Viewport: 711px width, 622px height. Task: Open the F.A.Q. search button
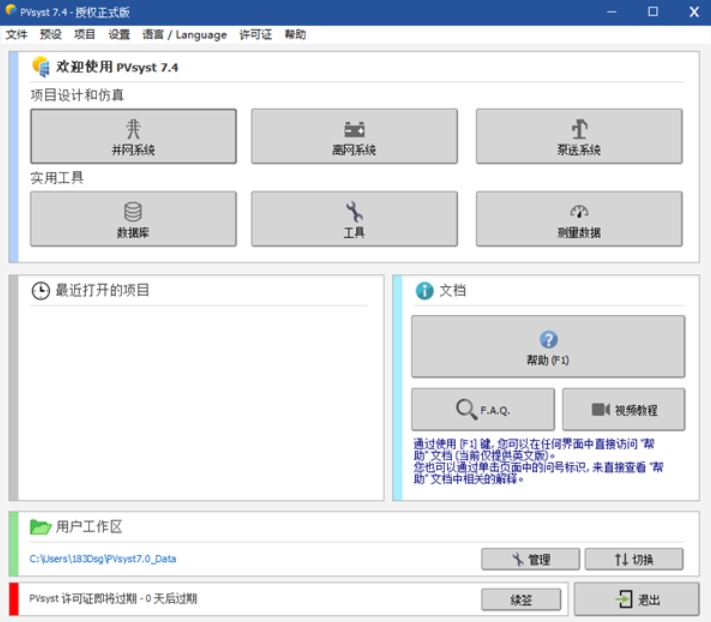tap(483, 409)
